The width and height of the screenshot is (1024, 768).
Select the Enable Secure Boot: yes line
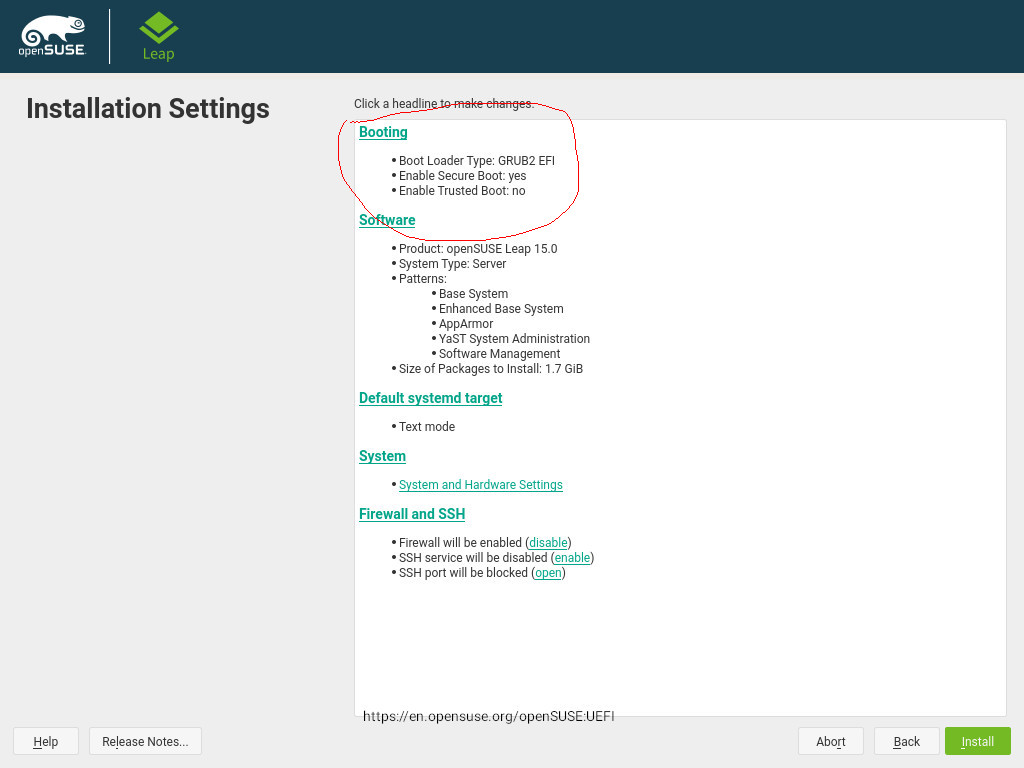click(462, 176)
